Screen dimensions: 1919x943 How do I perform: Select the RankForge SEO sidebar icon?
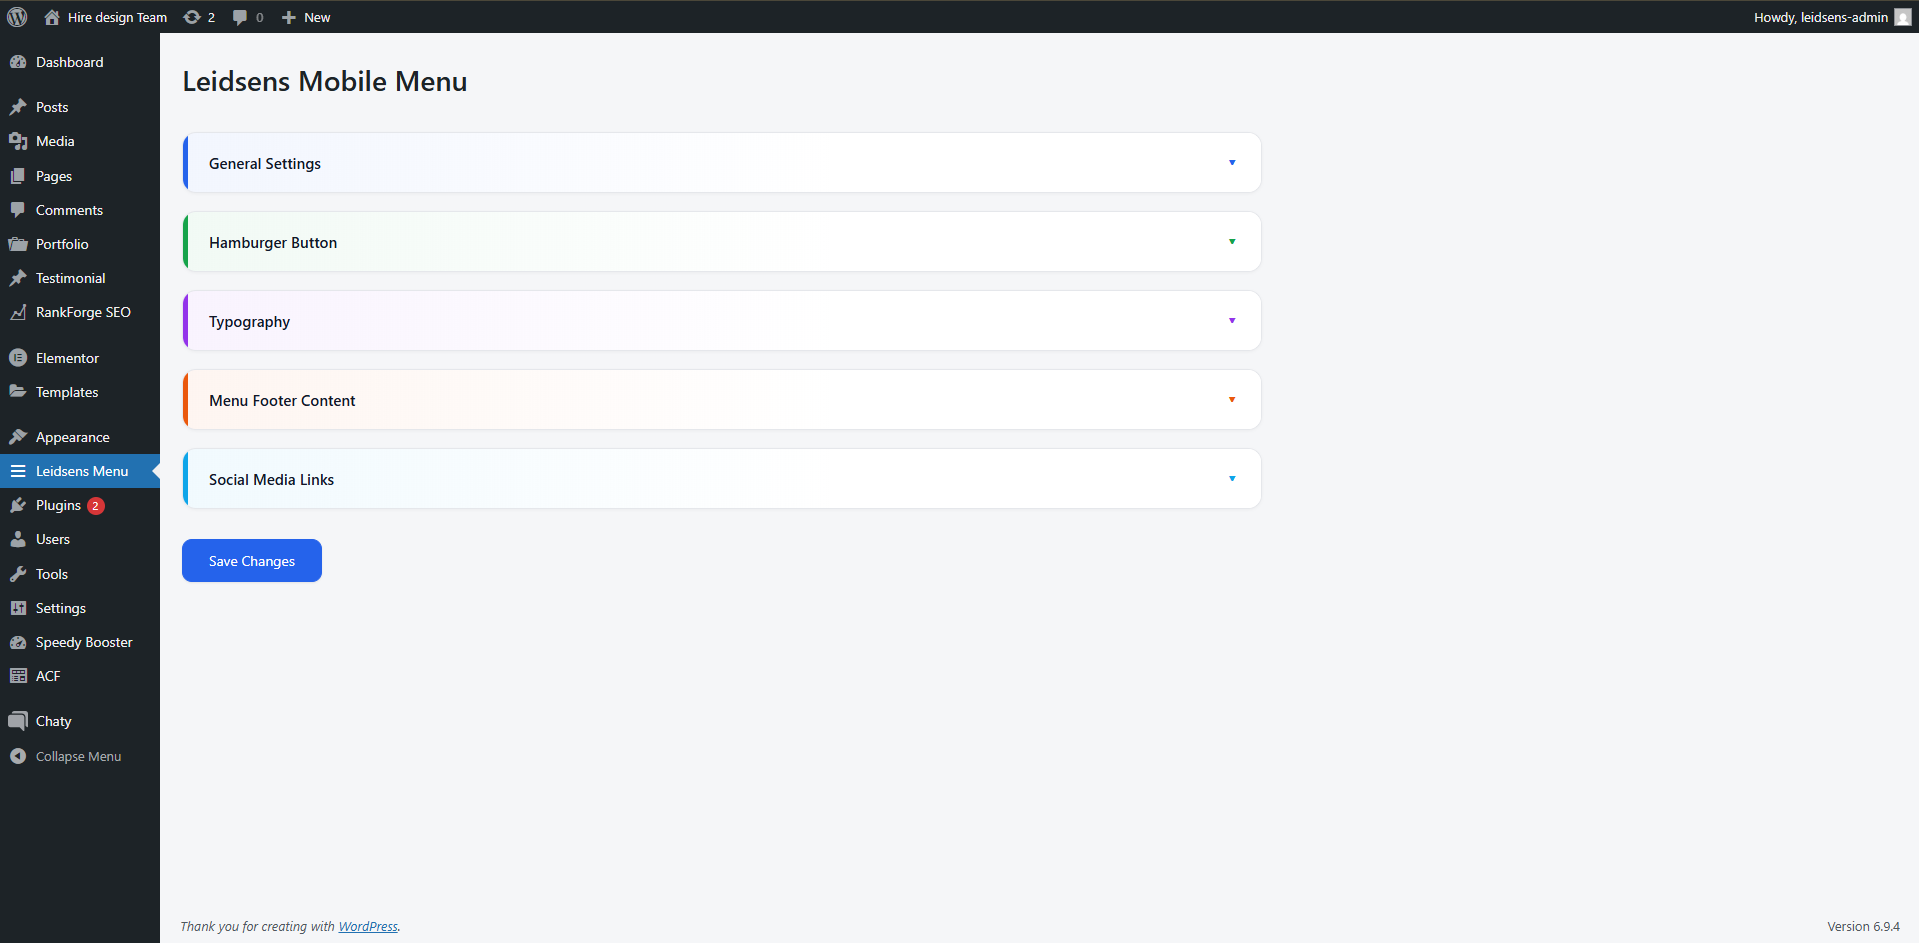19,312
